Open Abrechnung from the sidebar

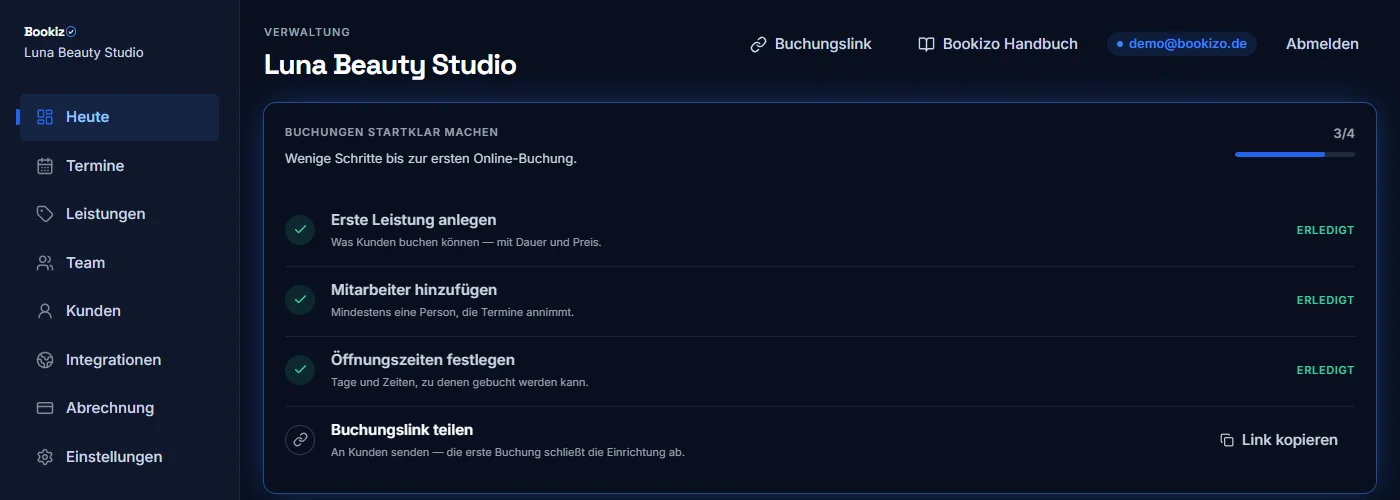pyautogui.click(x=120, y=408)
